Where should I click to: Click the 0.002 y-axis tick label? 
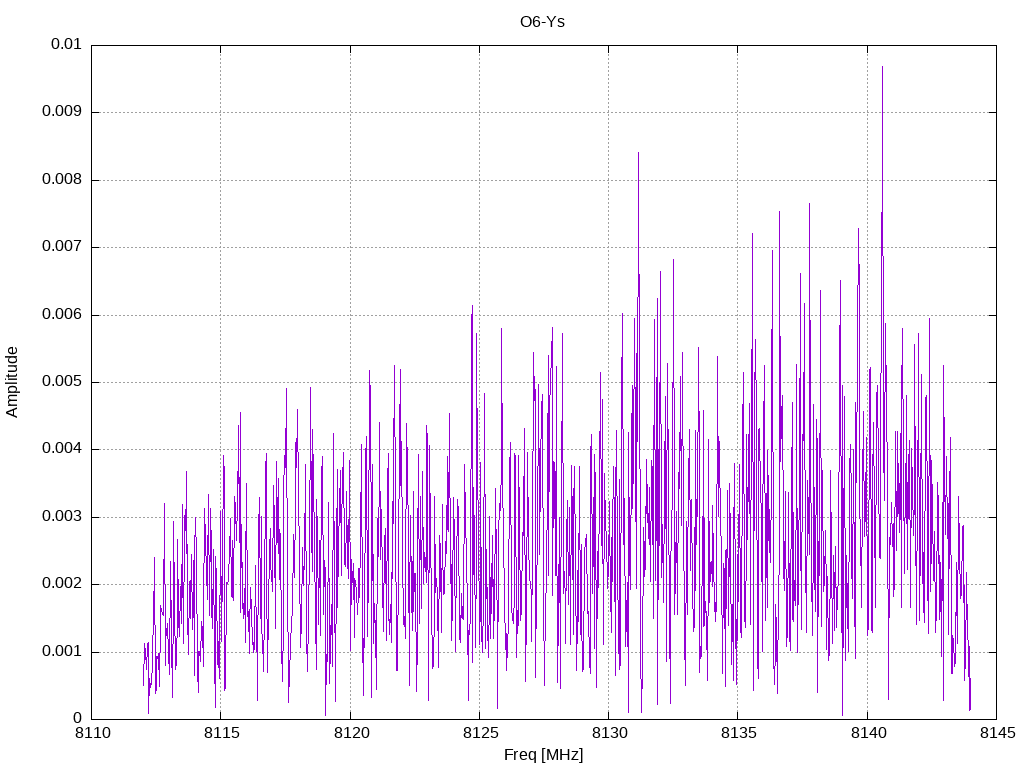62,584
